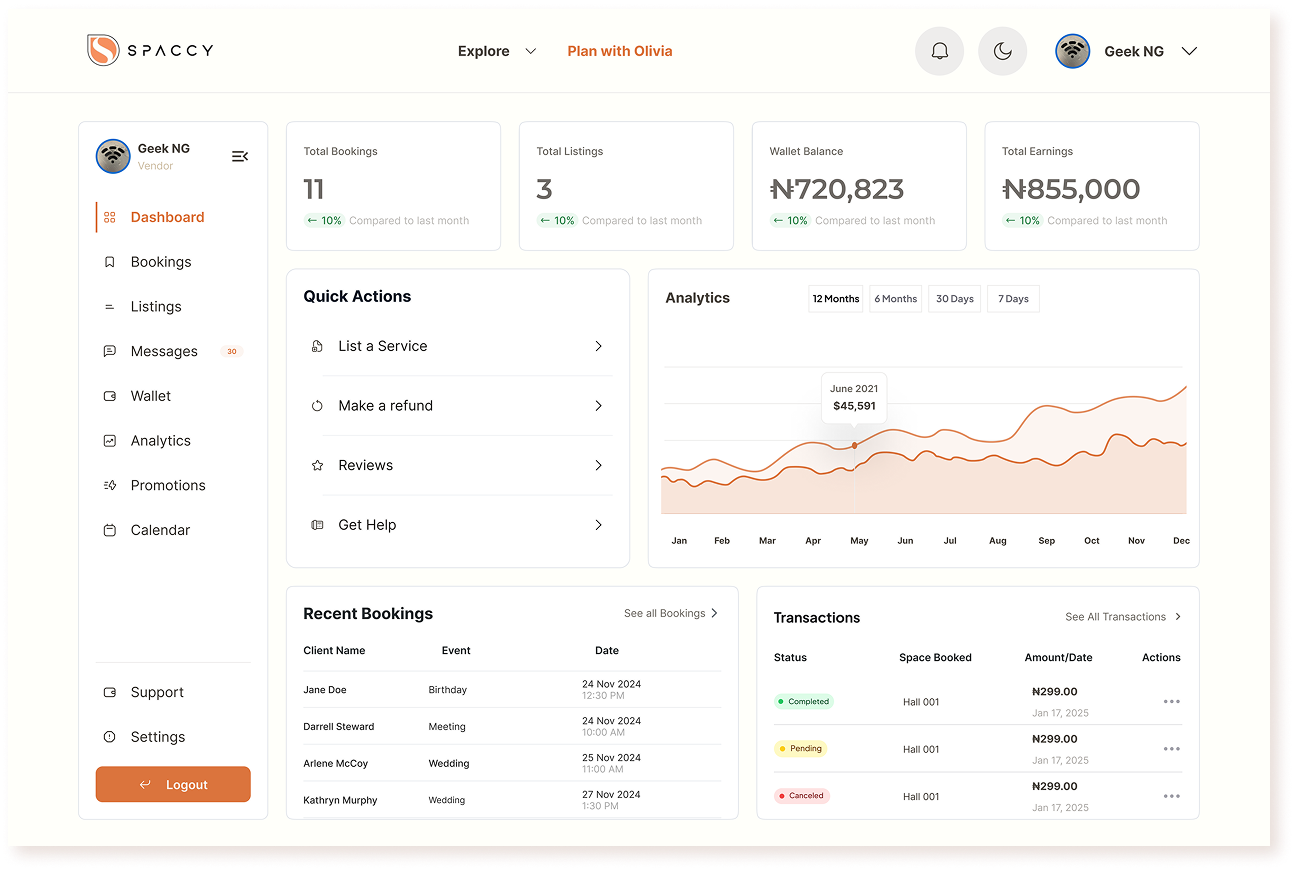Click See all Bookings link
This screenshot has height=870, width=1294.
coord(665,613)
